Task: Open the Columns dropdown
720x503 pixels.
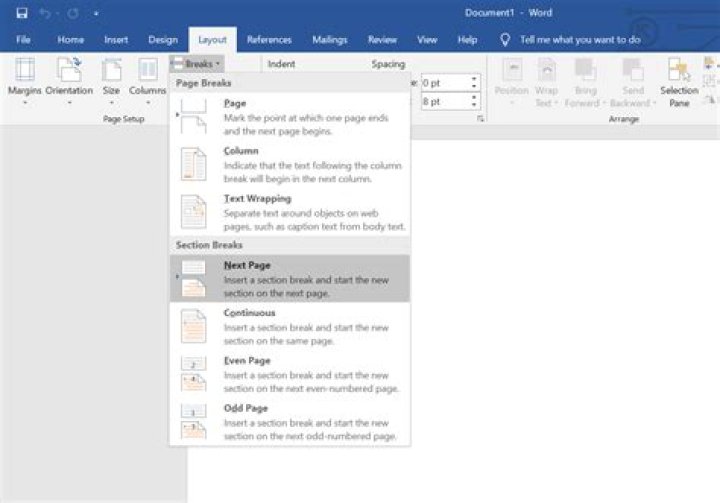Action: 147,82
